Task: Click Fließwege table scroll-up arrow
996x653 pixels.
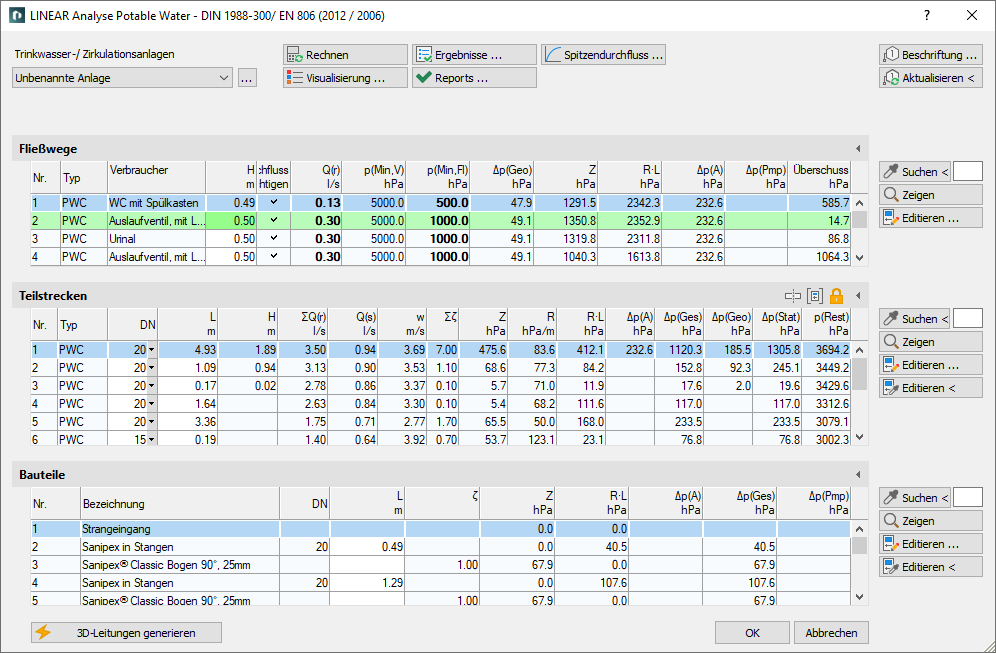Action: (x=859, y=203)
